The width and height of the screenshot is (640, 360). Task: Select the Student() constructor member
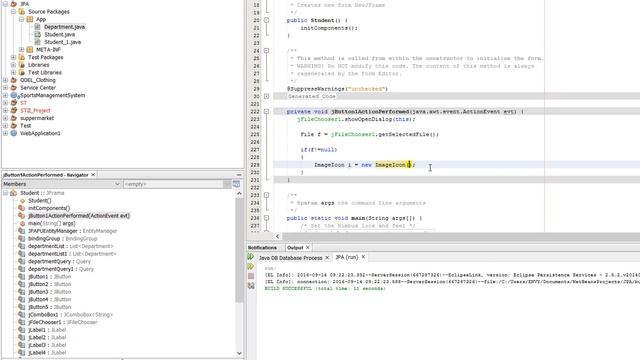point(40,200)
